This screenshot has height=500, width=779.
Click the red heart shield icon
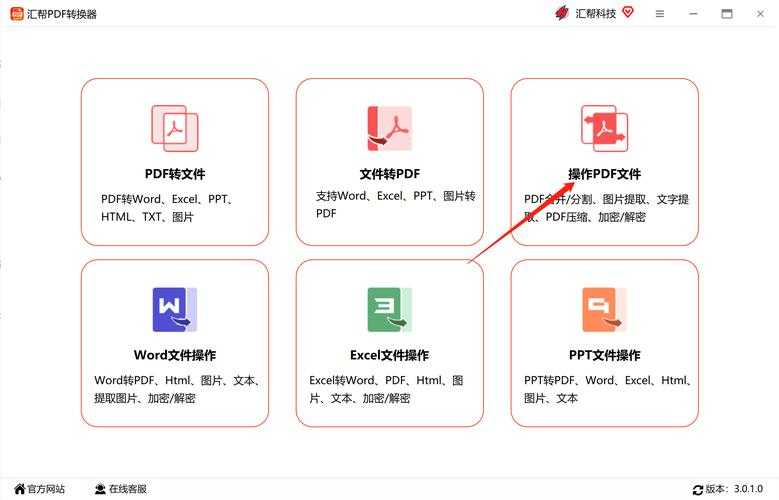pos(628,12)
